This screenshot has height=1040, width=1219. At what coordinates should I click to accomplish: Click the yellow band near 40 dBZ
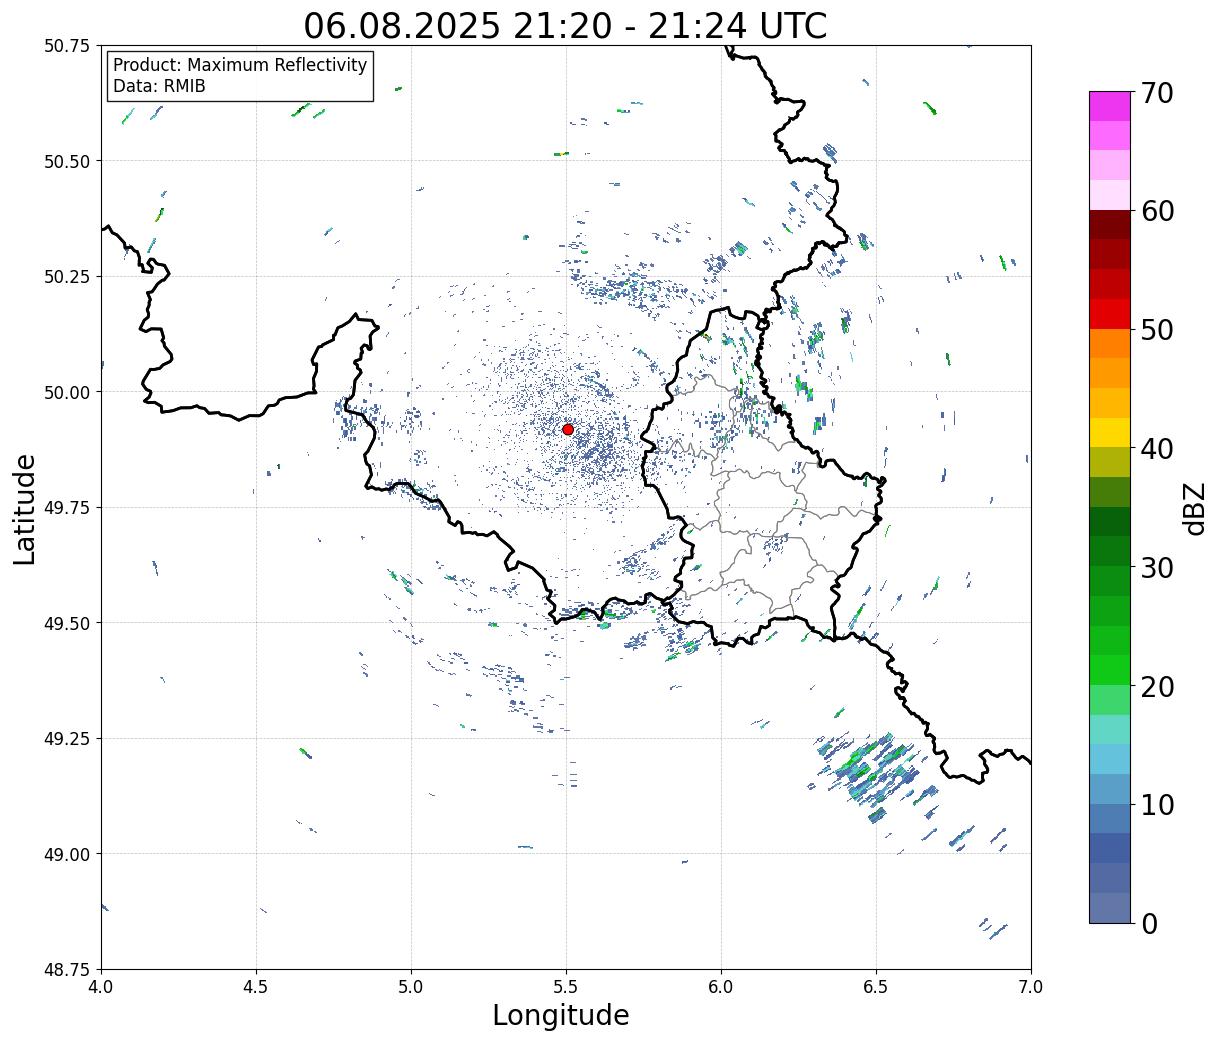tap(1110, 432)
